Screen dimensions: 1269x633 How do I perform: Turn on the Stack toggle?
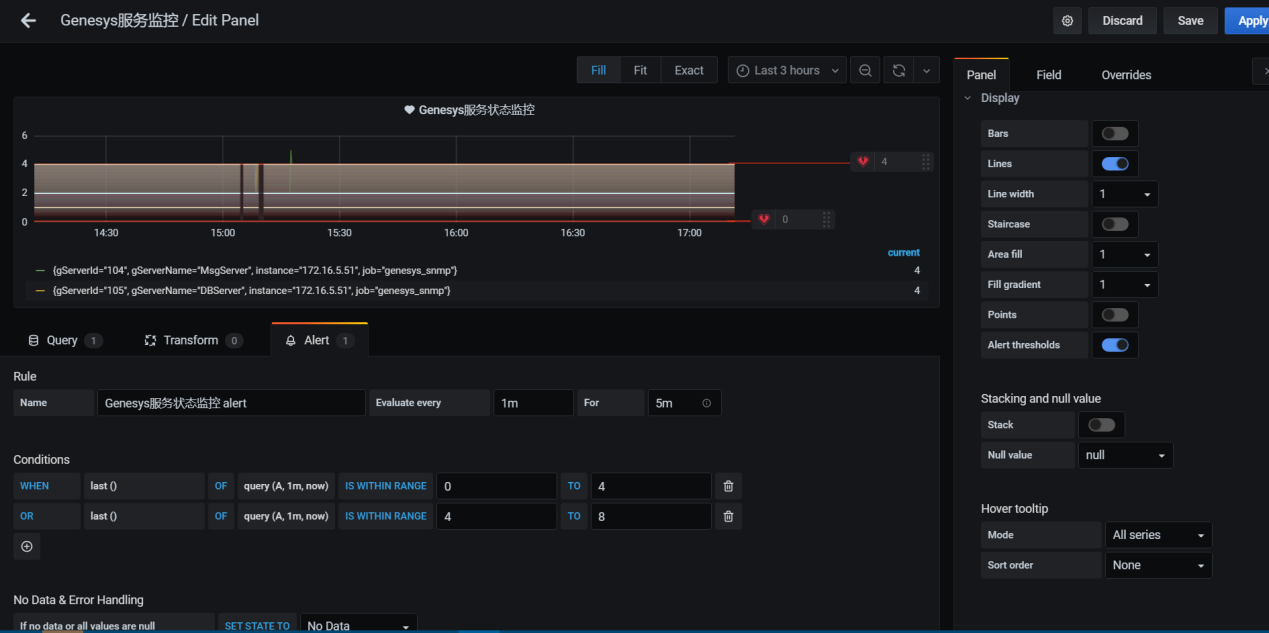[x=1101, y=425]
